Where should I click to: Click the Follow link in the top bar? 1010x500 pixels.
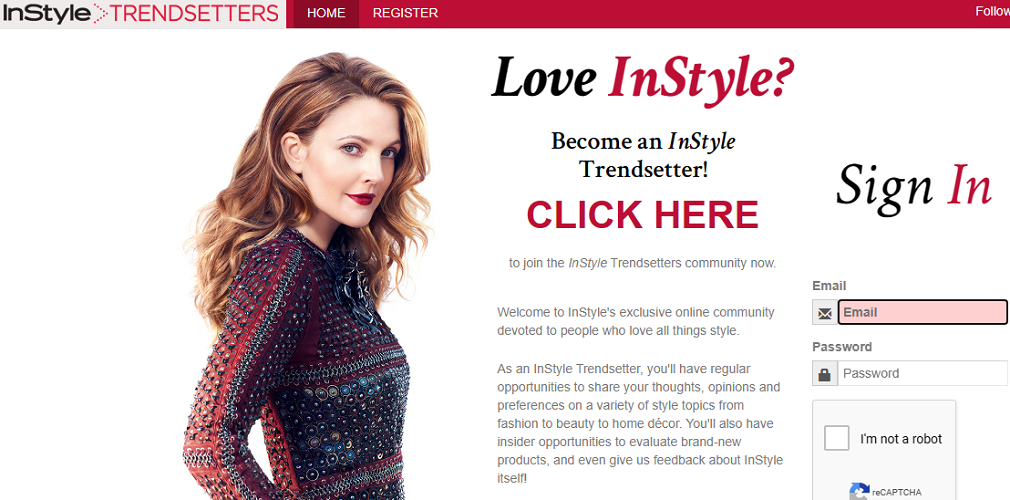(x=992, y=12)
